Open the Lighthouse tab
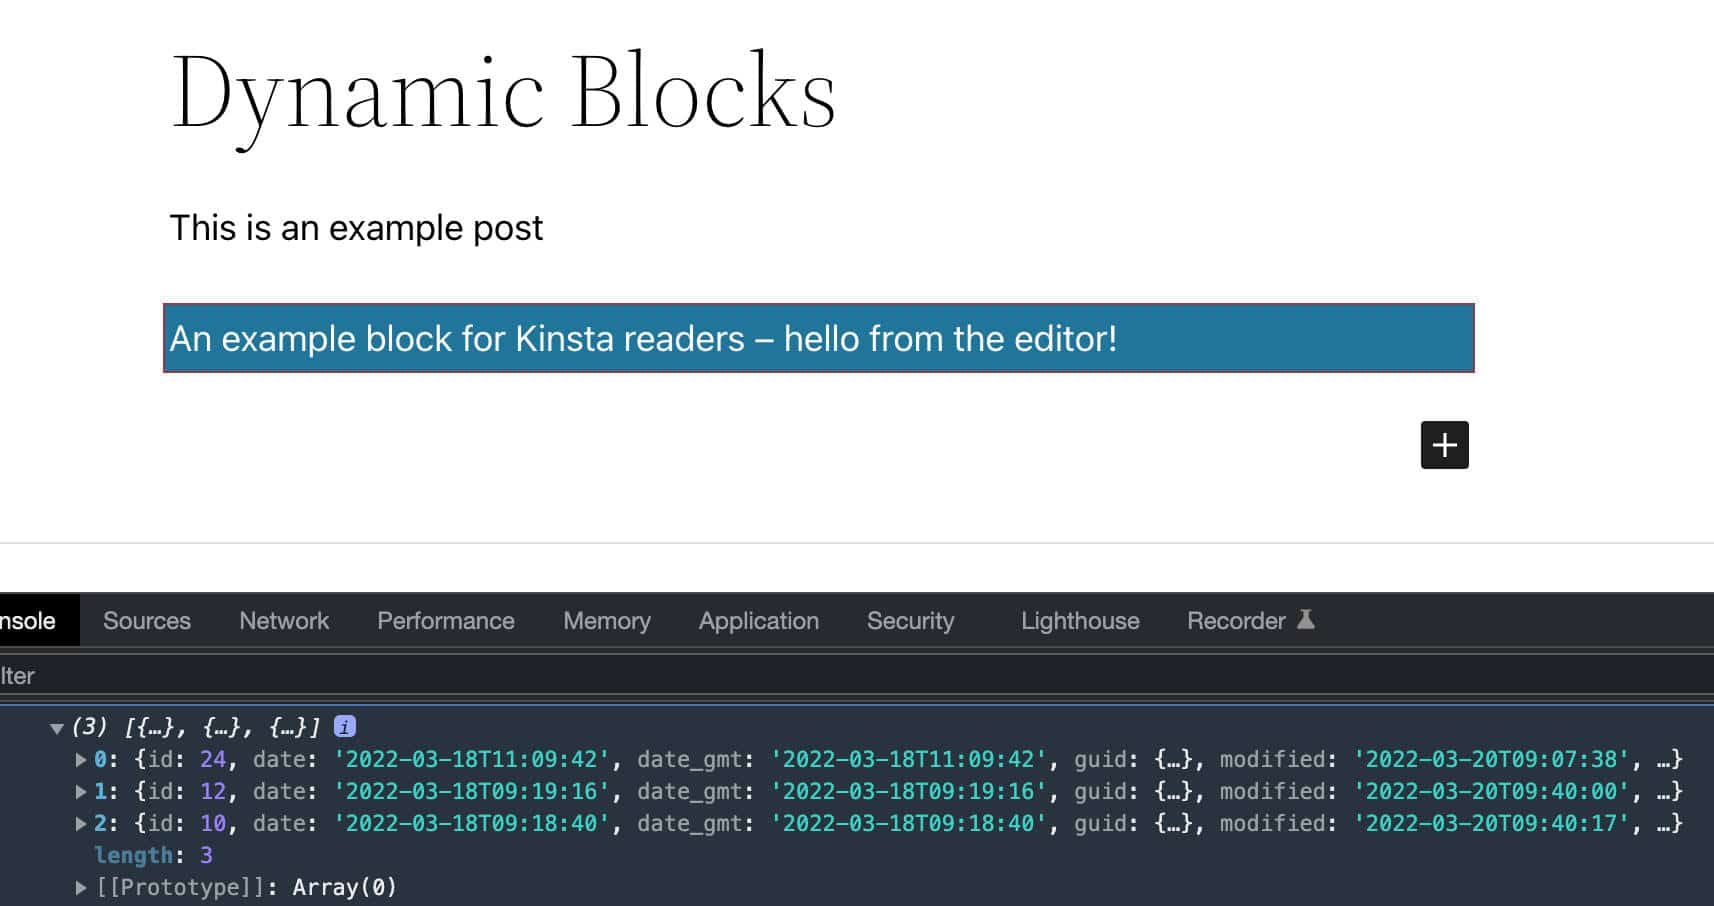Viewport: 1714px width, 906px height. pyautogui.click(x=1079, y=621)
